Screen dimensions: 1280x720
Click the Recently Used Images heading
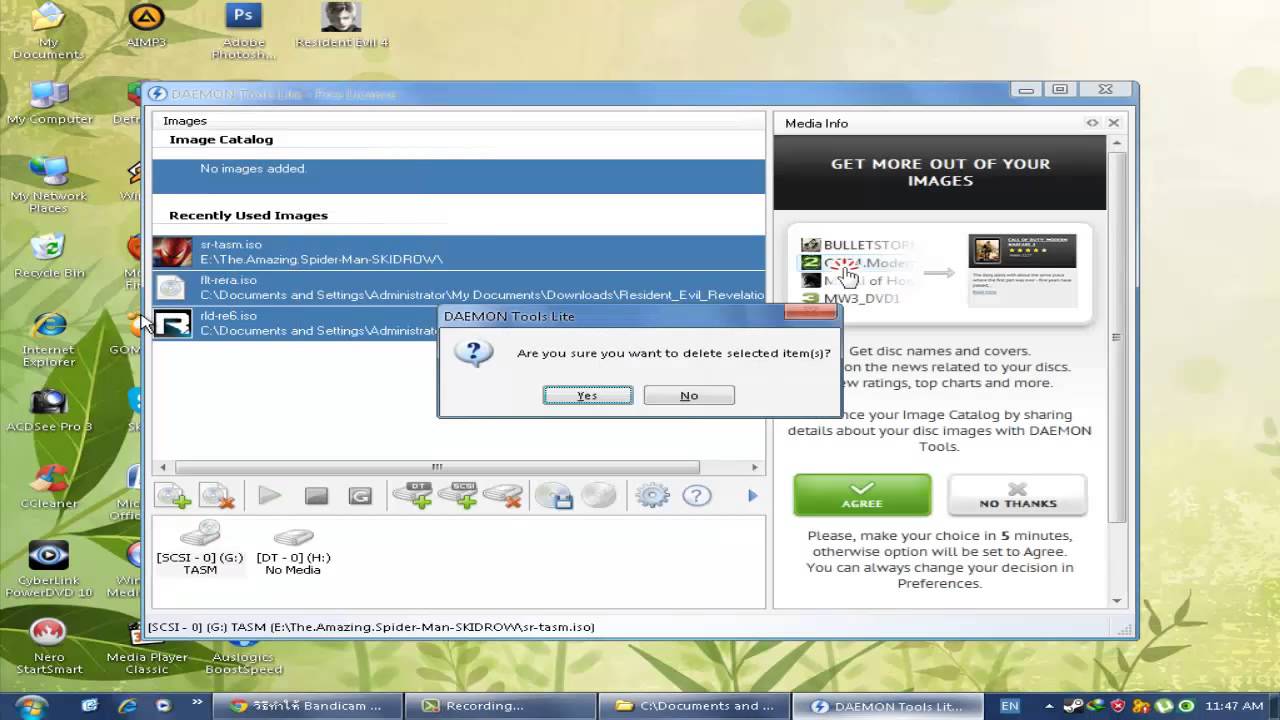[248, 215]
